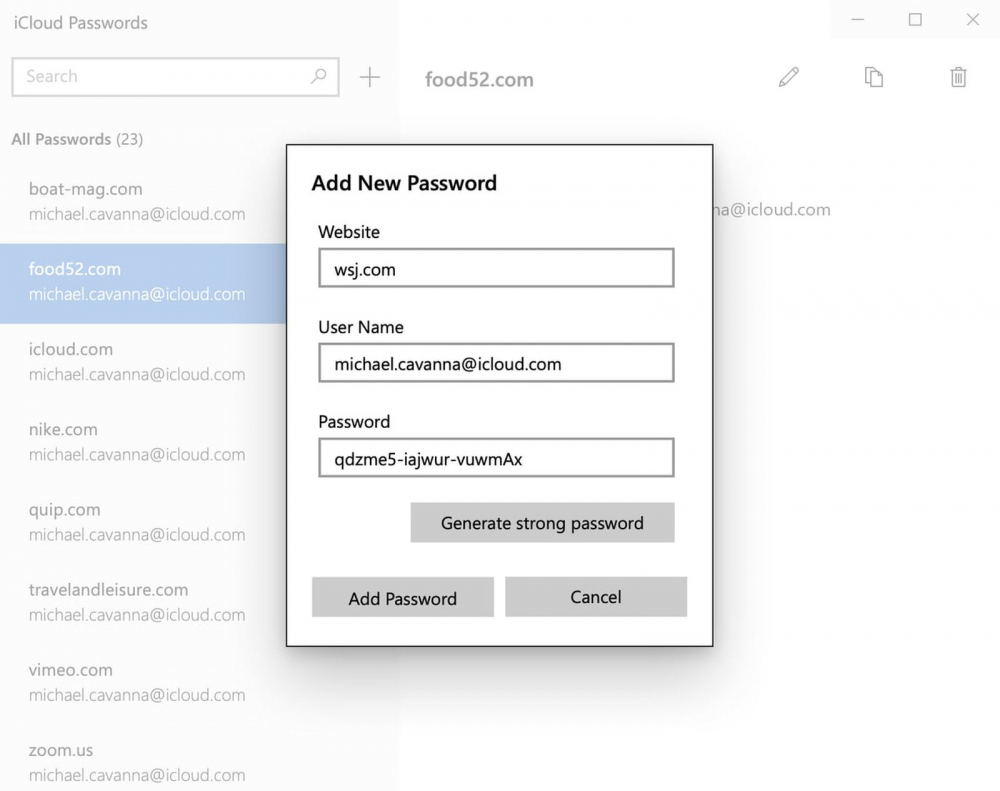Click the add new password plus icon
Screen dimensions: 1000x791
point(370,77)
